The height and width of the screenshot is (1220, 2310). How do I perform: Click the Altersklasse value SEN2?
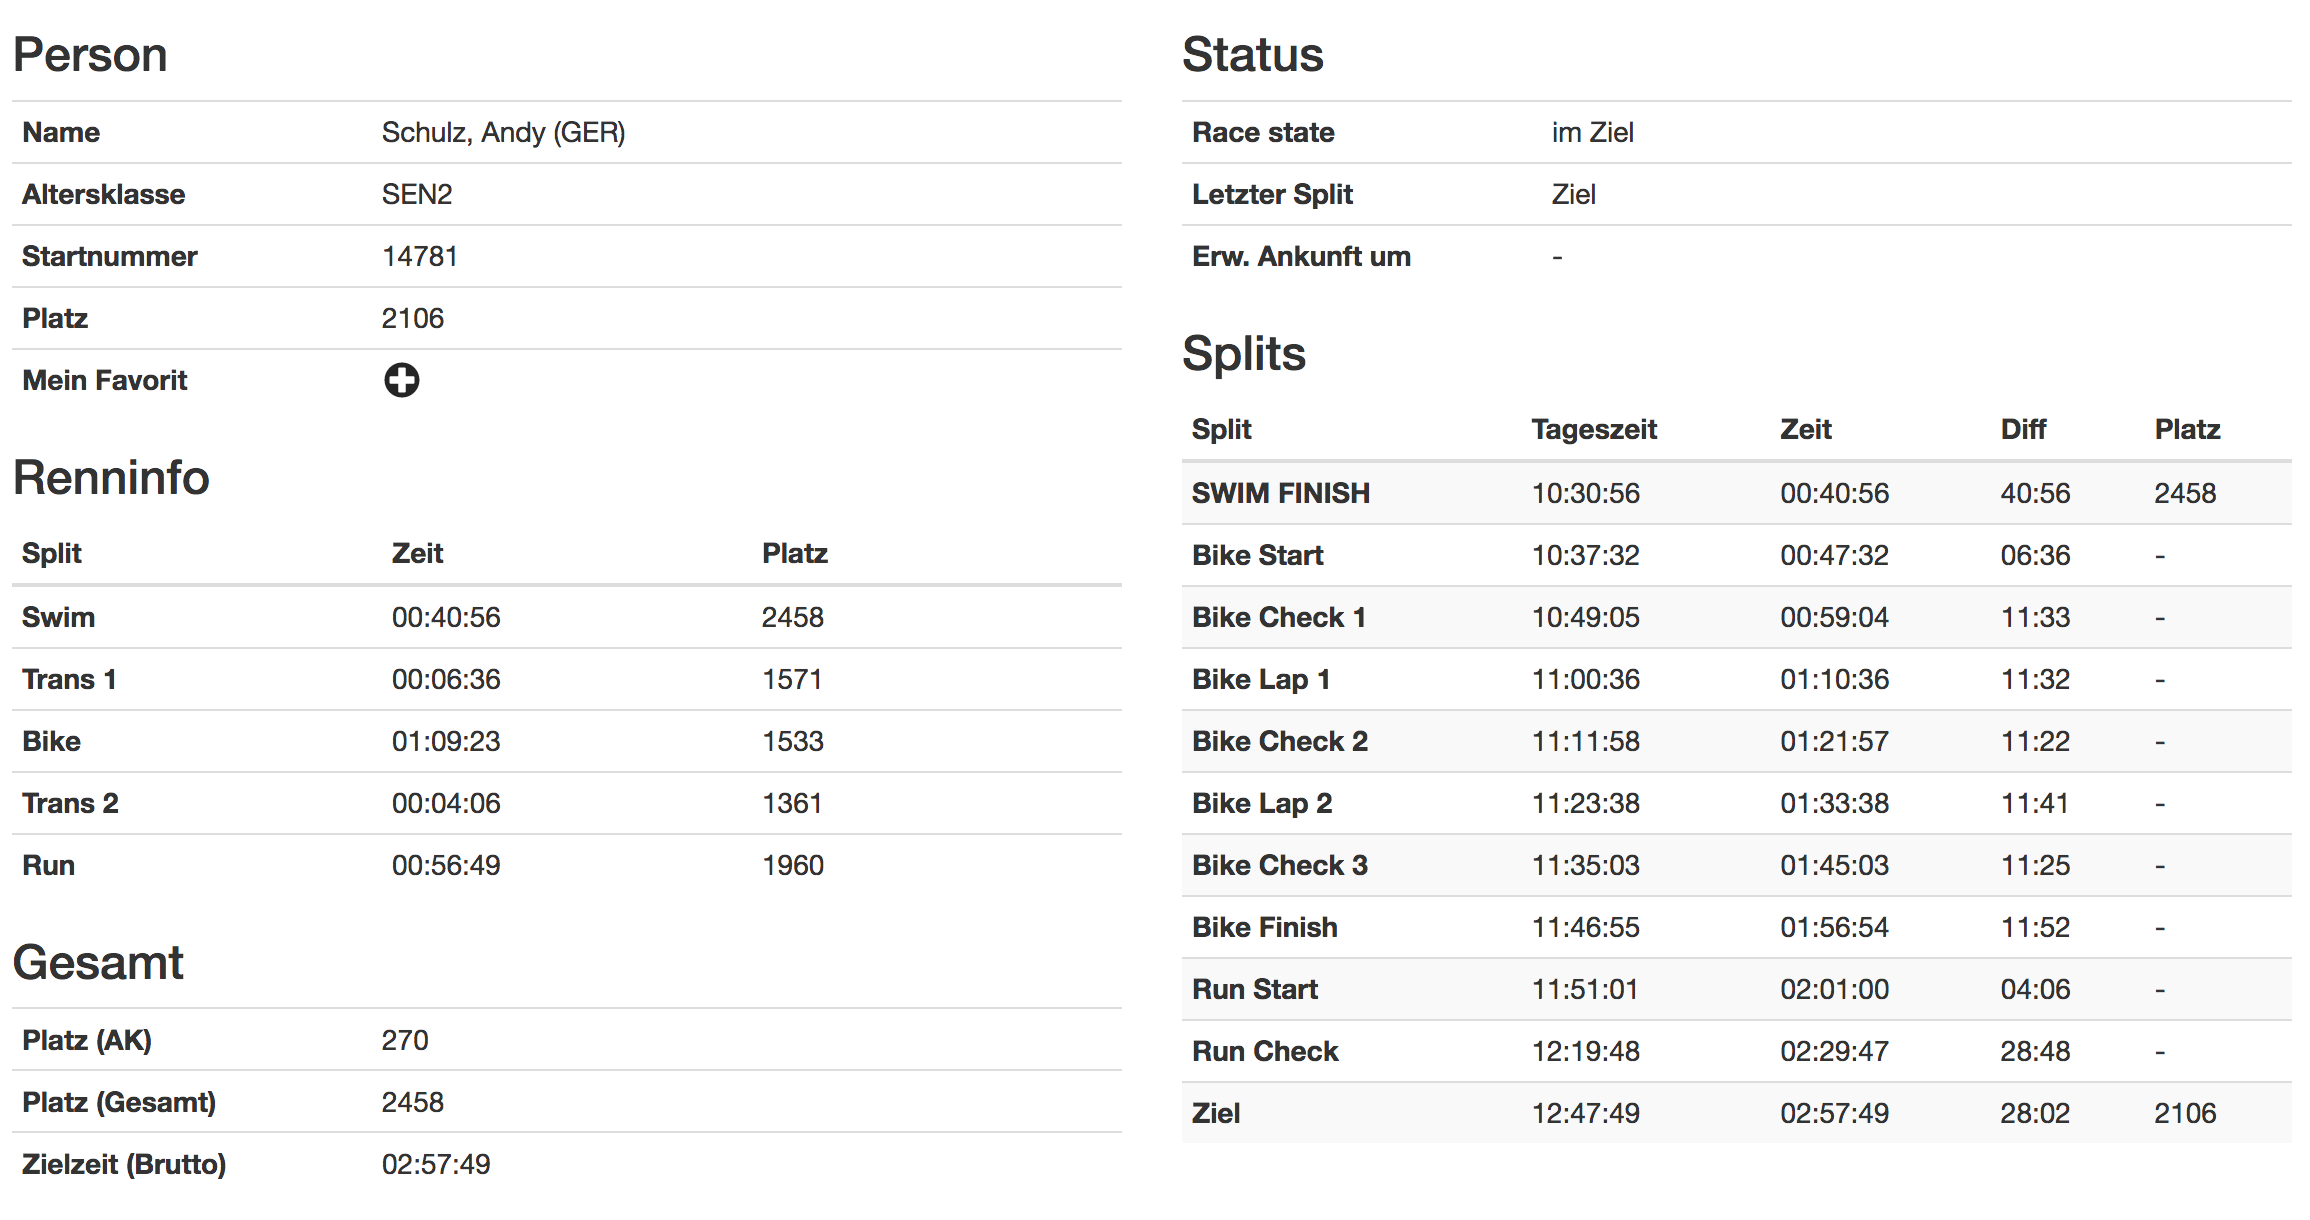tap(417, 194)
